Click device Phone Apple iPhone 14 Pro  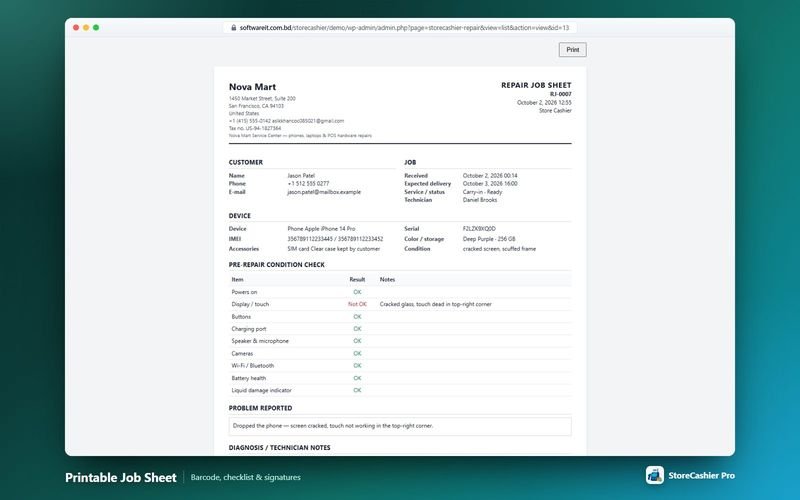click(321, 229)
